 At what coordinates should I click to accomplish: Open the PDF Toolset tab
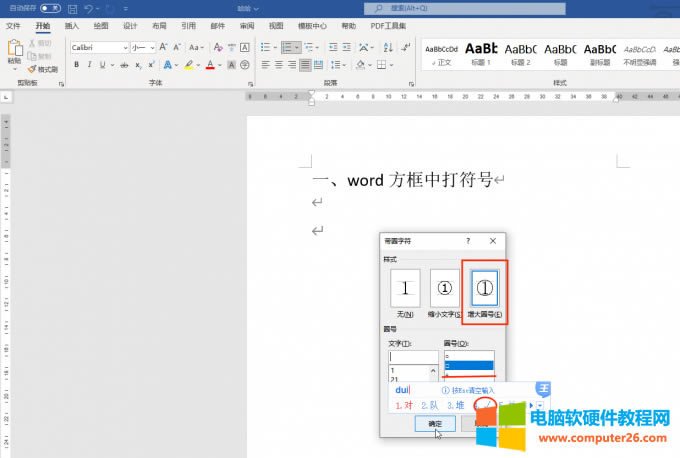388,26
